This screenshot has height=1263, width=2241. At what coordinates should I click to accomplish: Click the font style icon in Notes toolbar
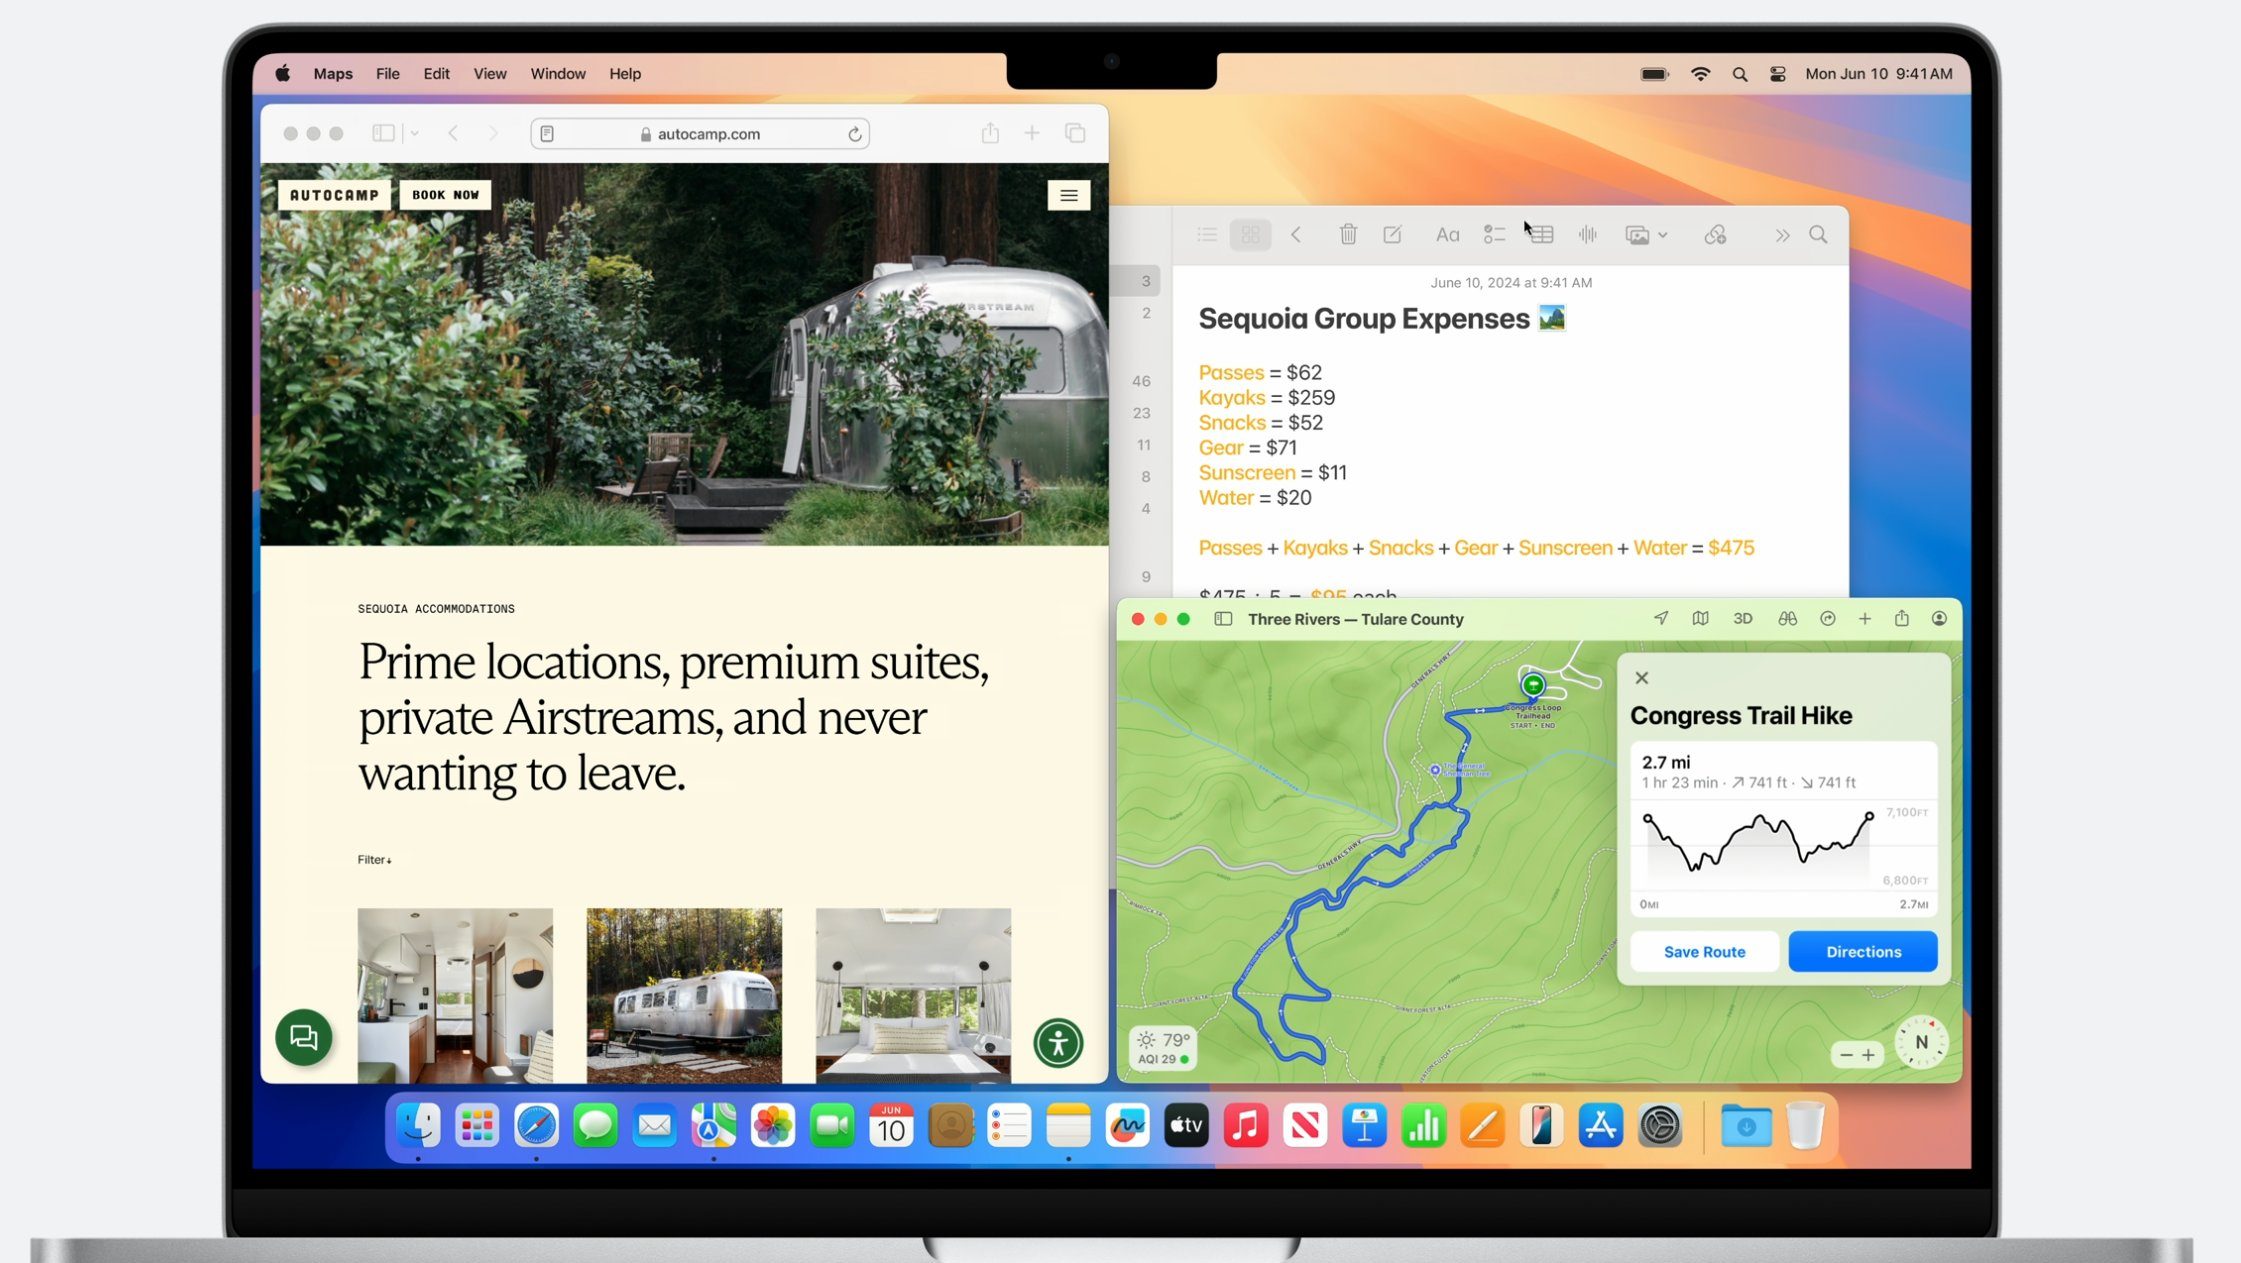click(x=1447, y=234)
